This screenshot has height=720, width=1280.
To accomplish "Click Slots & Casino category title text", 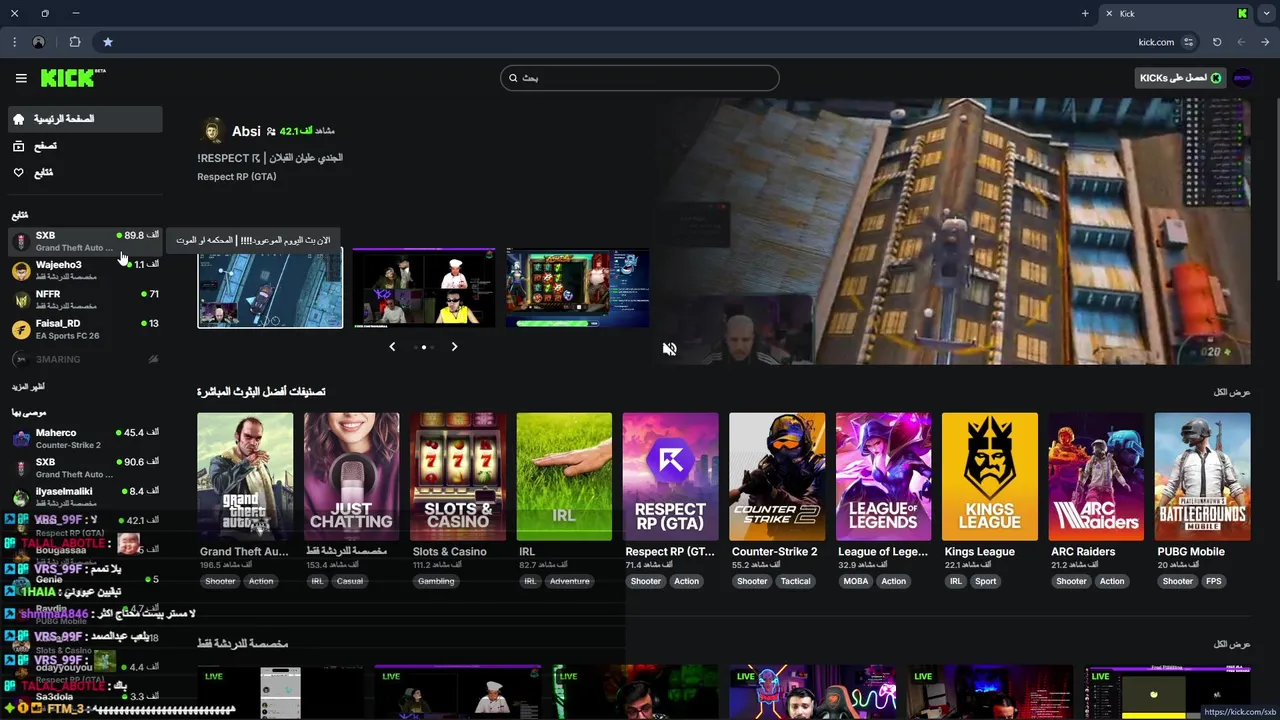I will click(450, 552).
